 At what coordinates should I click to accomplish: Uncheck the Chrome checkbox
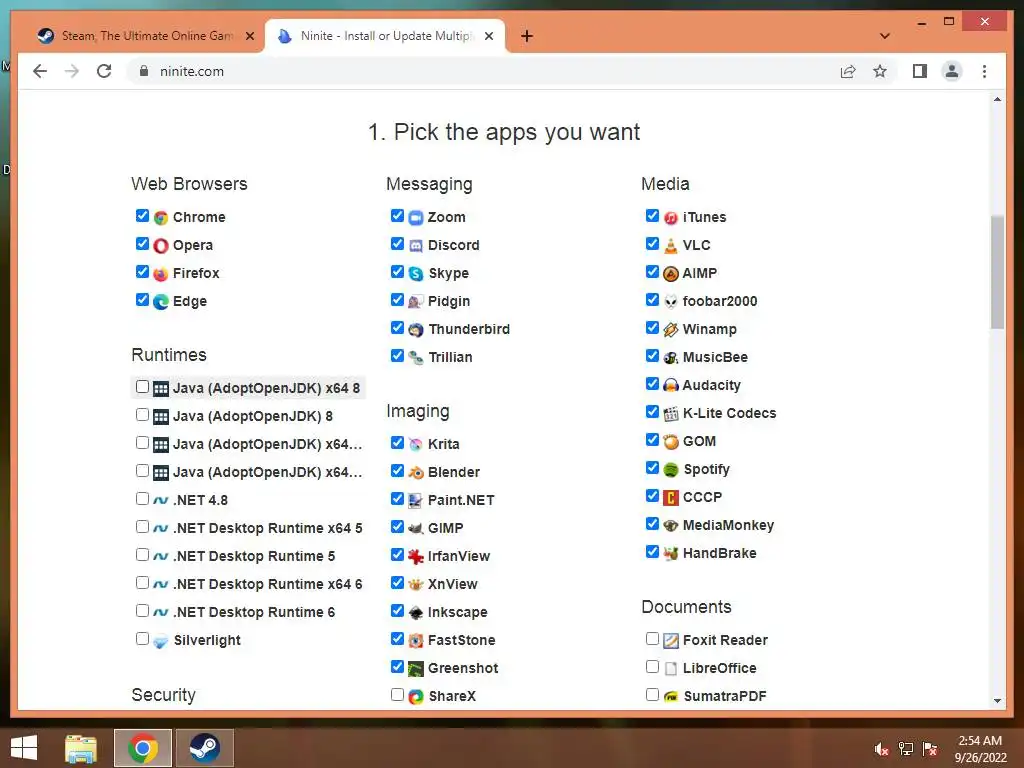pos(142,216)
